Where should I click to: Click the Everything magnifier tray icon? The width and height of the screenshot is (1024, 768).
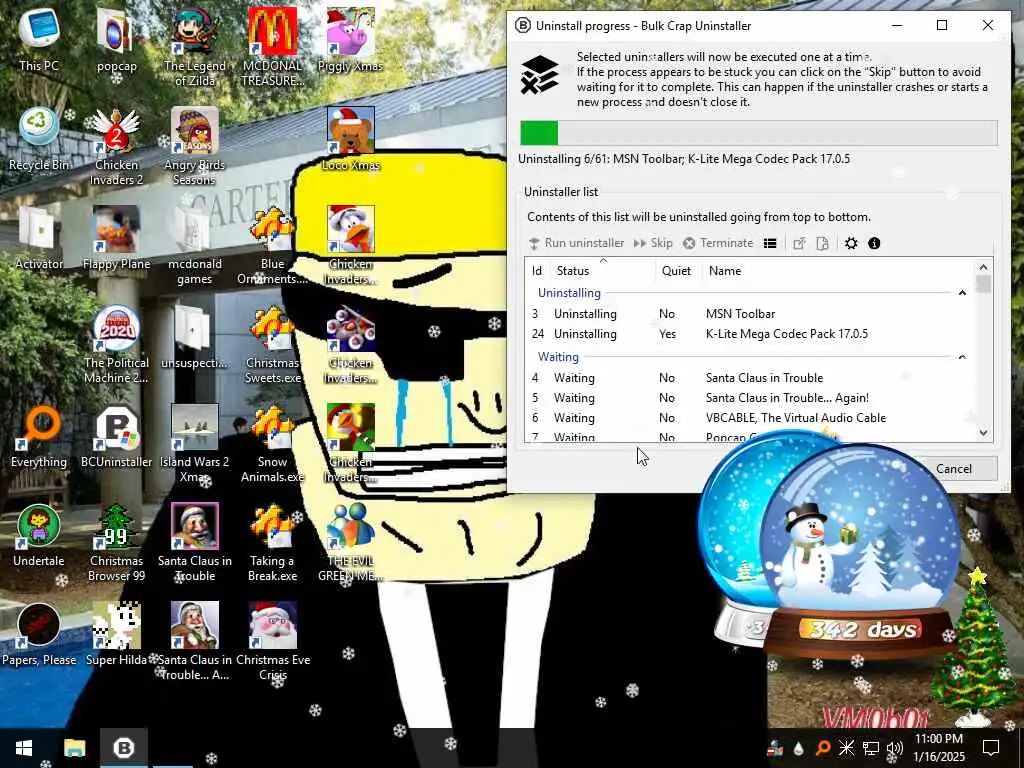(823, 748)
